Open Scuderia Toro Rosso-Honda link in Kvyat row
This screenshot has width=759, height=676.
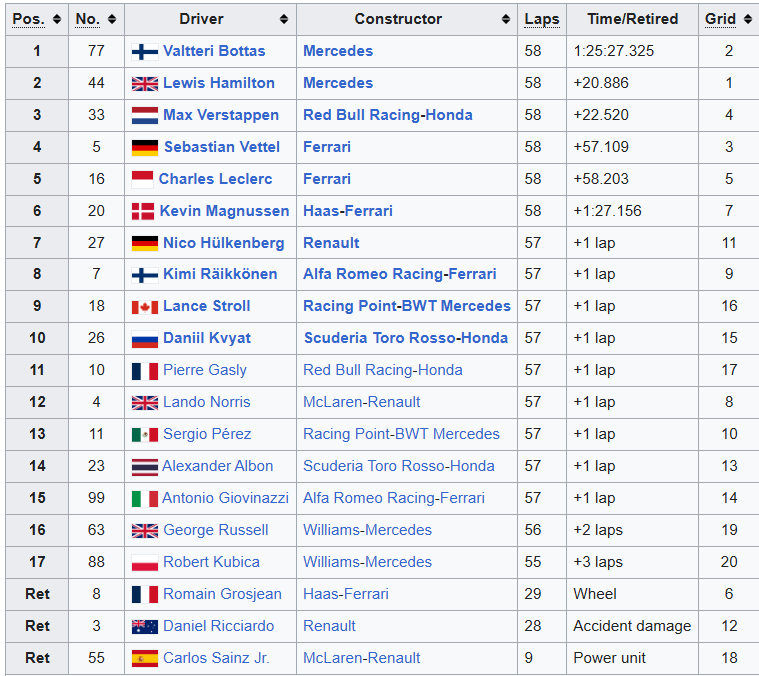(x=406, y=338)
